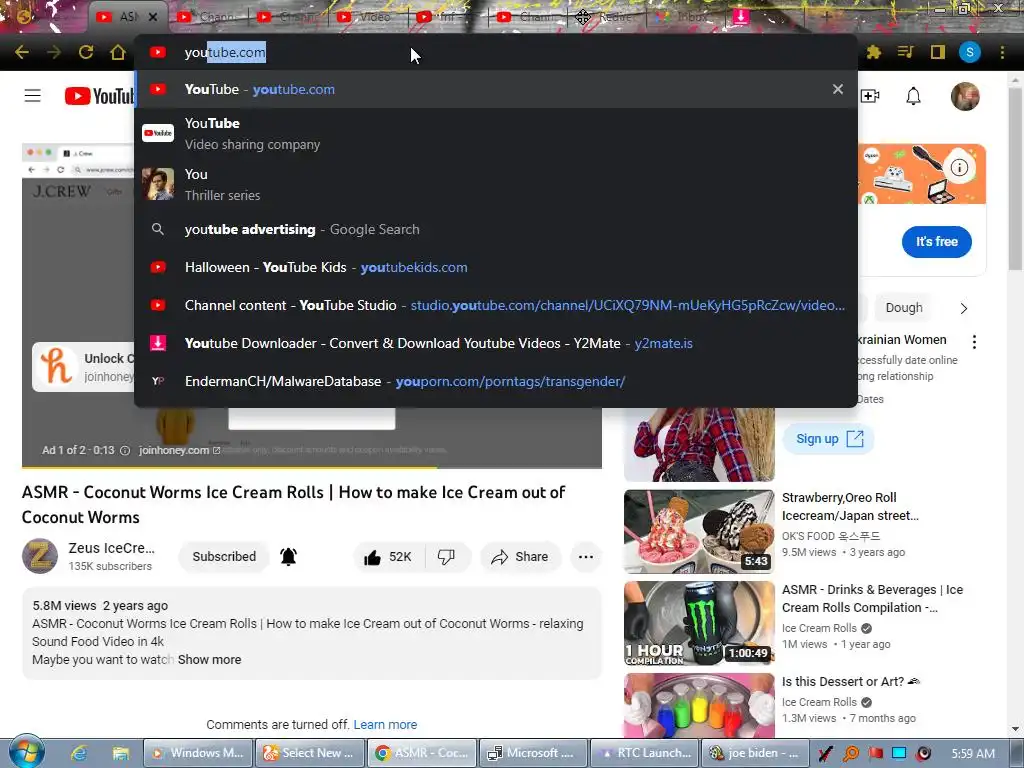The width and height of the screenshot is (1024, 768).
Task: Toggle the browser side panel icon
Action: coord(938,52)
